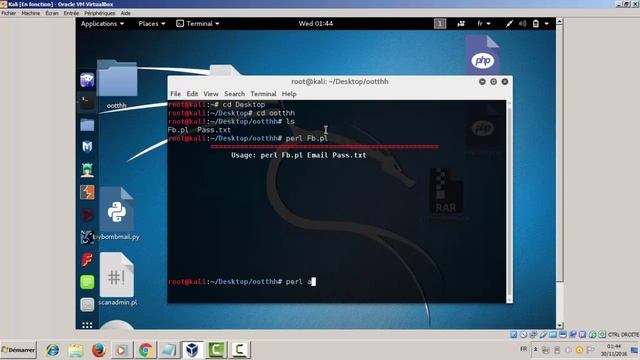Click the pen icon in the top bar
The height and width of the screenshot is (360, 640).
coord(509,24)
